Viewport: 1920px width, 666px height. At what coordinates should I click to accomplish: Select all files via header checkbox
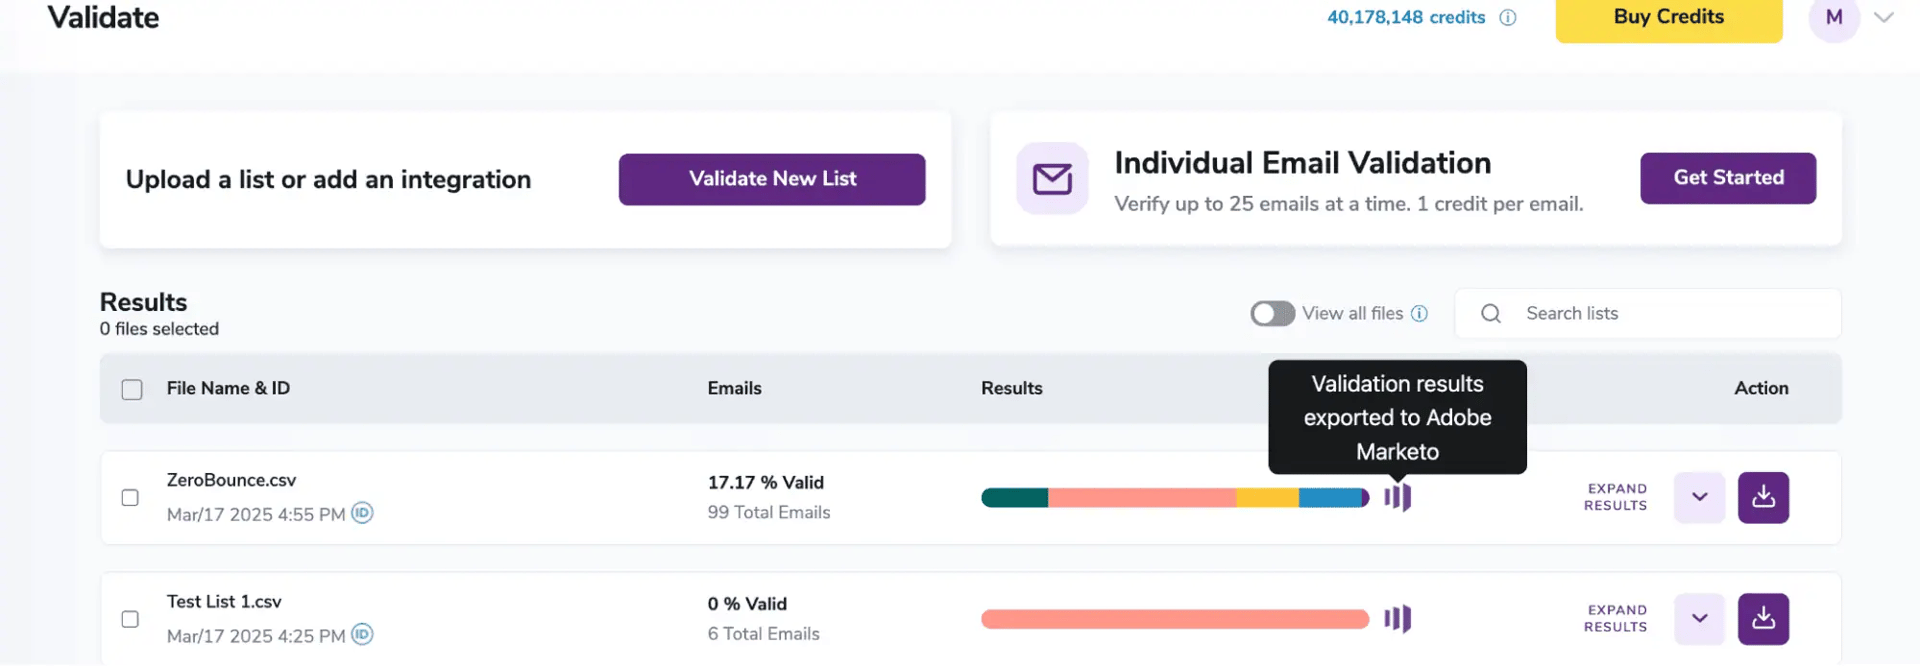coord(132,389)
